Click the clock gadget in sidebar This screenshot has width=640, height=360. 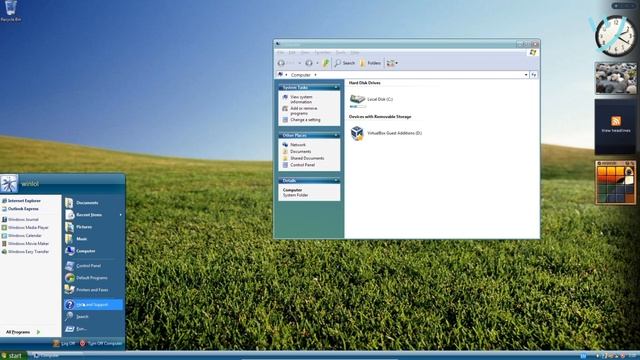pos(615,37)
